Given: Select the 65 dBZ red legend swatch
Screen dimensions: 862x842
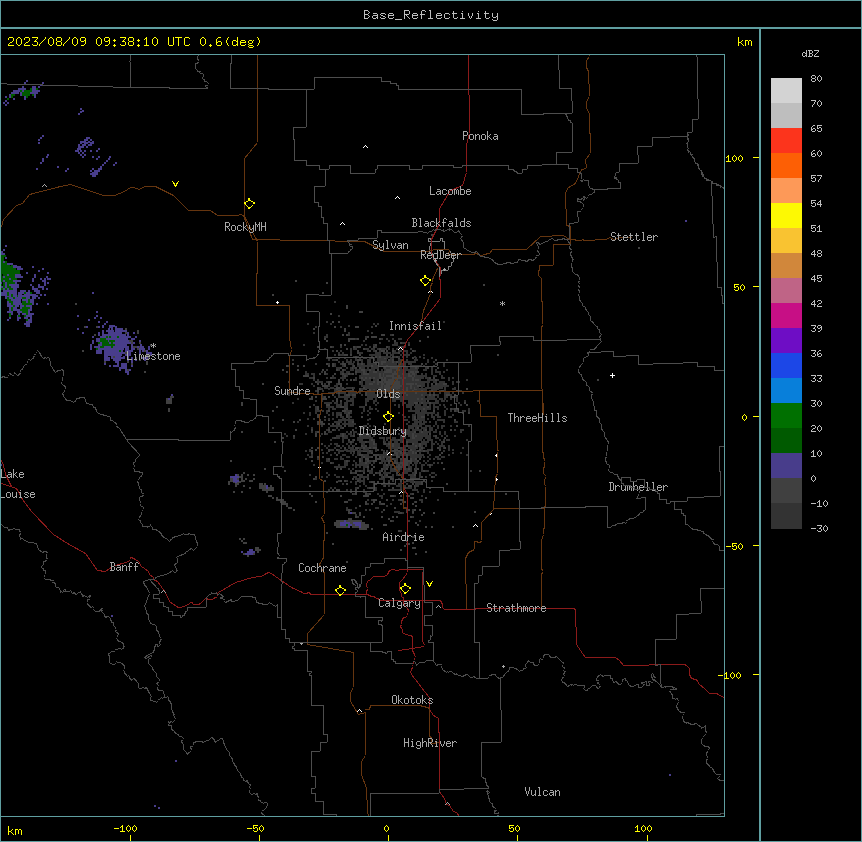Looking at the screenshot, I should pyautogui.click(x=786, y=141).
